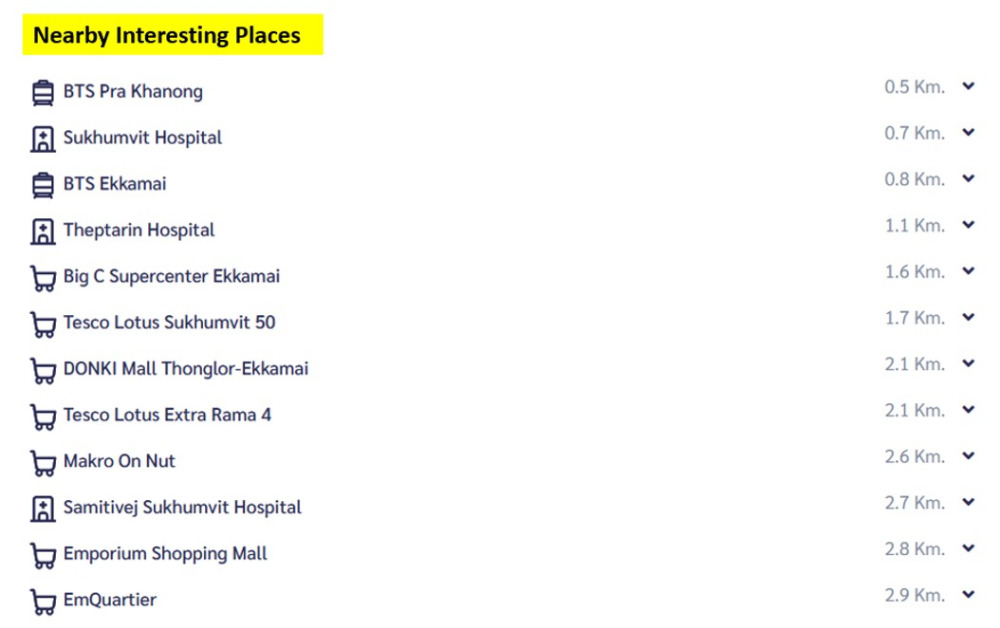Screen dimensions: 1000x628
Task: Click the cart icon next to Makro On Nut
Action: (43, 464)
